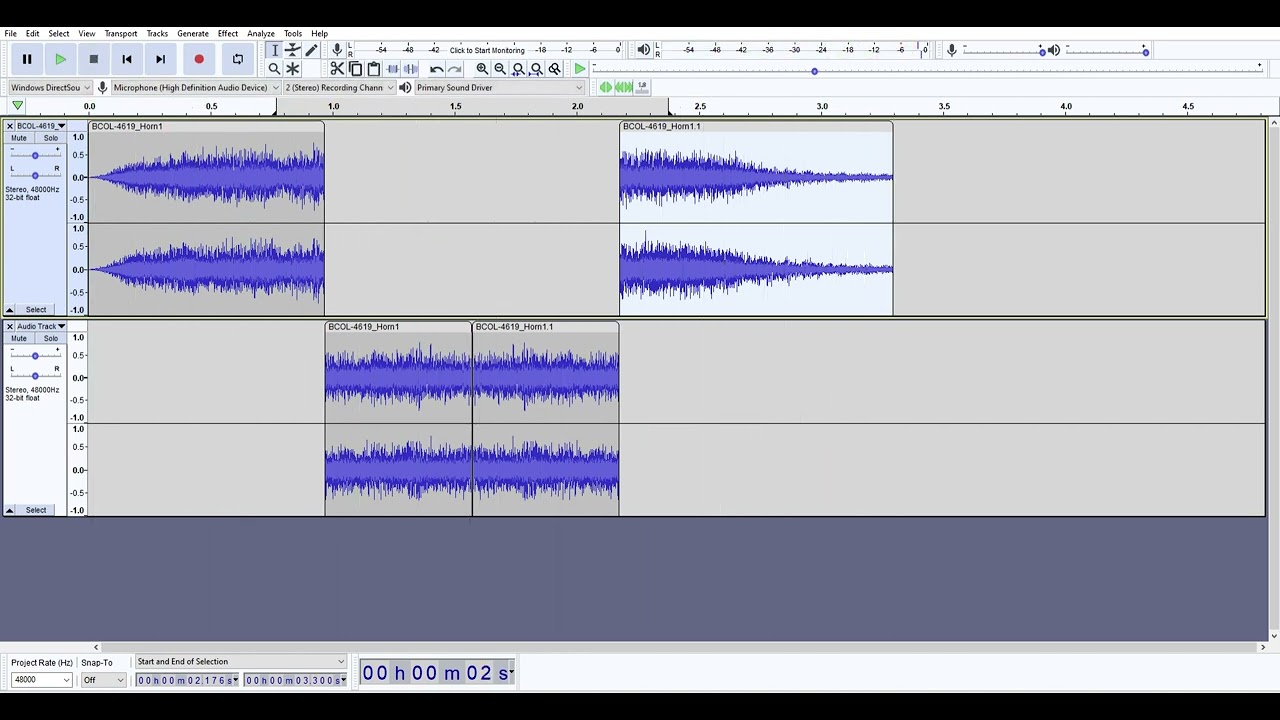Collapse the Audio Track with arrow
This screenshot has width=1280, height=720.
point(10,510)
